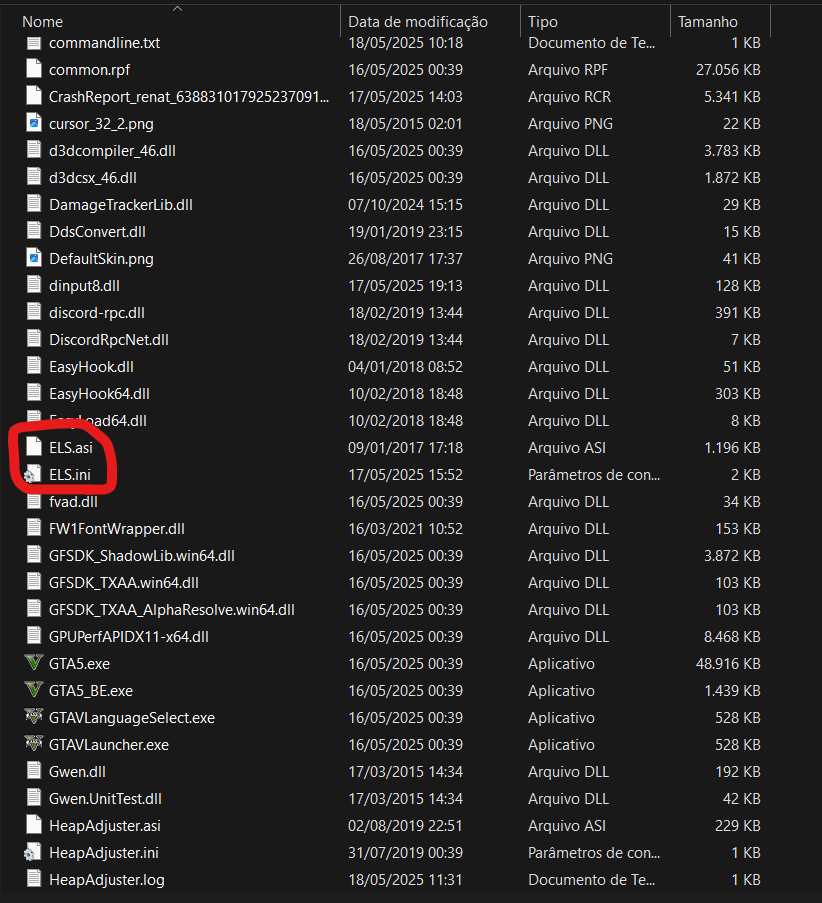Sort by Data de modificação column header
Screen dimensions: 822x903
click(418, 22)
